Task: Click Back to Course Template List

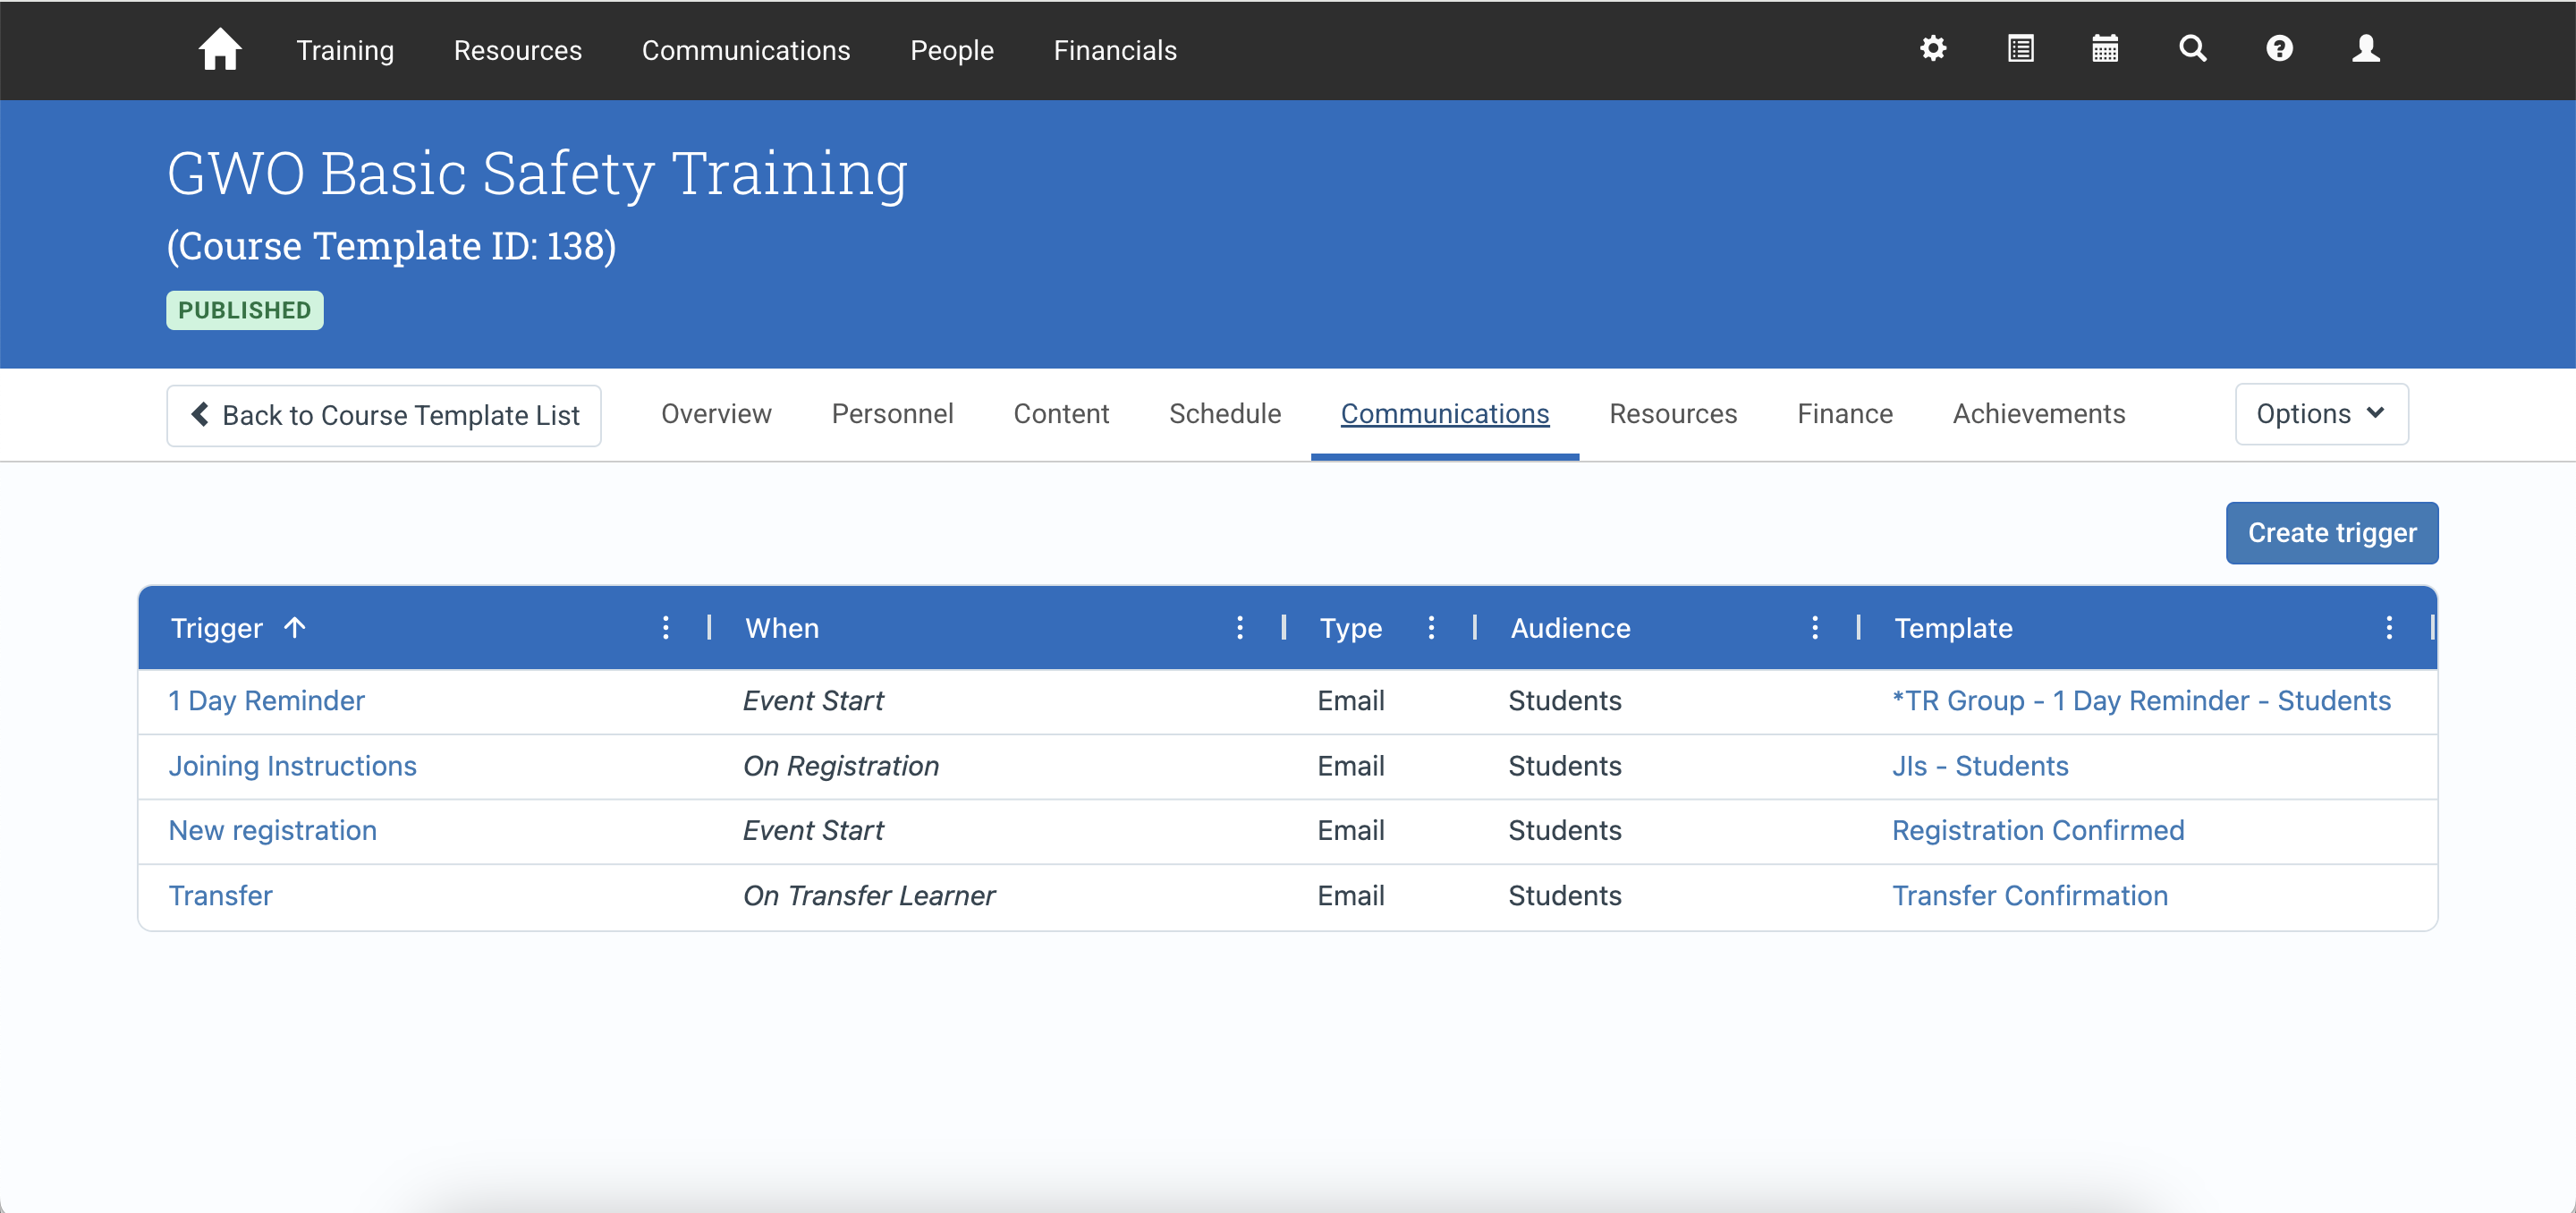Action: point(383,415)
